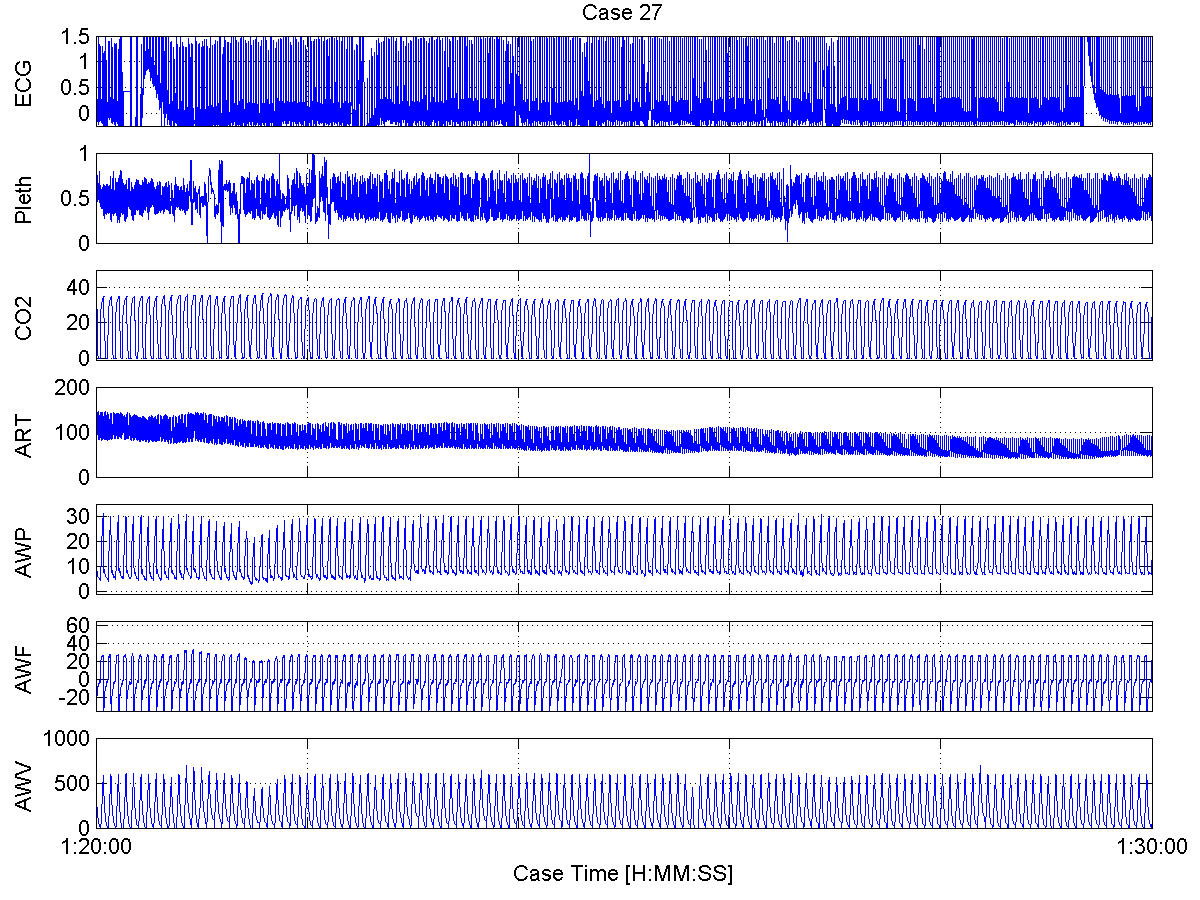This screenshot has width=1200, height=900.
Task: Click inside the ECG waveform plot
Action: [x=625, y=81]
